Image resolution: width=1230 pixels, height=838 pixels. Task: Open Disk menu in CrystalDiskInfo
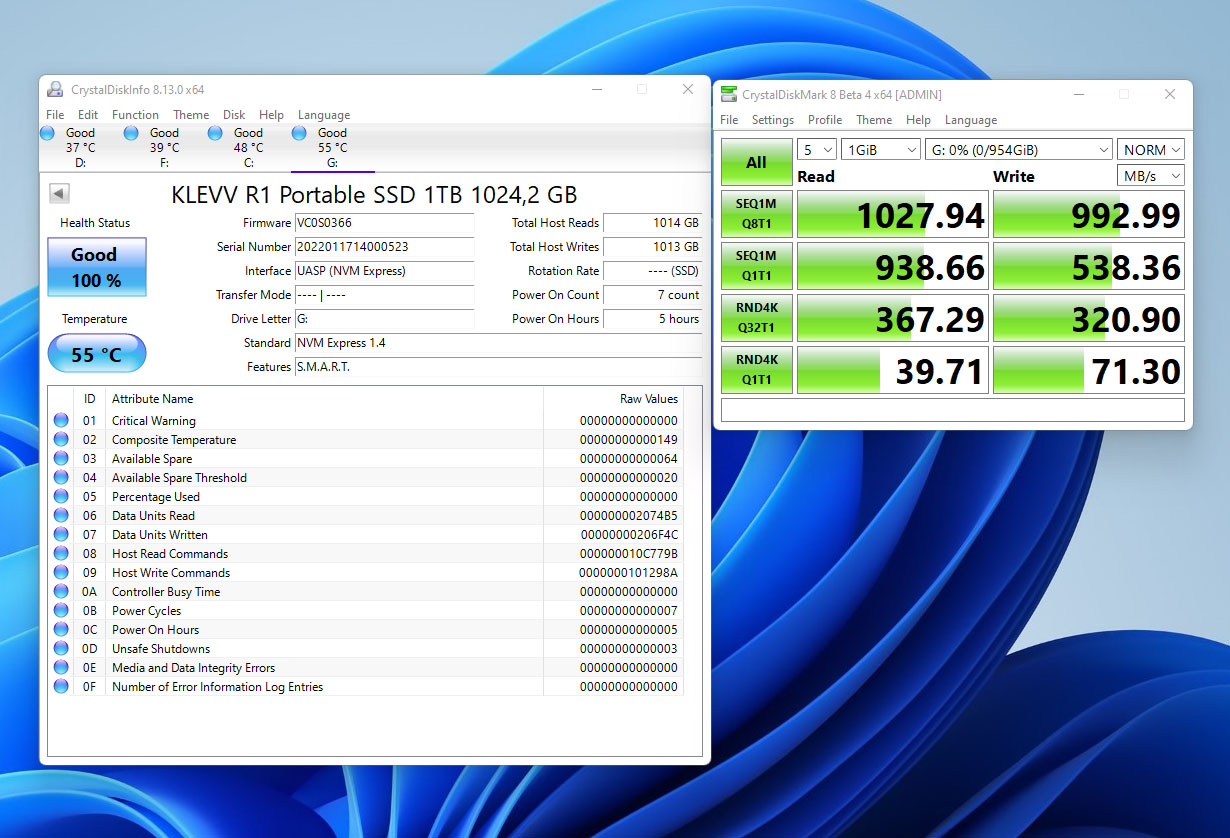coord(234,115)
